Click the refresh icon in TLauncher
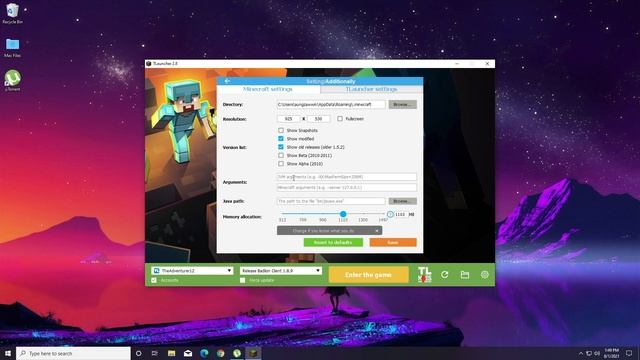Screen dimensions: 640x360 tap(444, 275)
